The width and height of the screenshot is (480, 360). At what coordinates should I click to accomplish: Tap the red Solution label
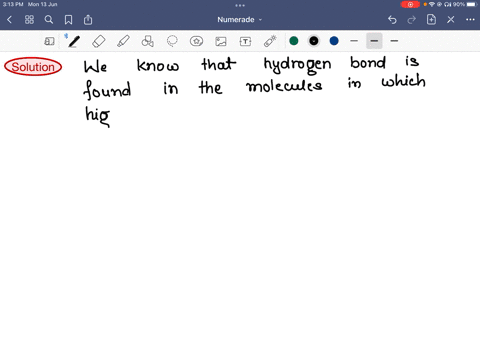33,67
